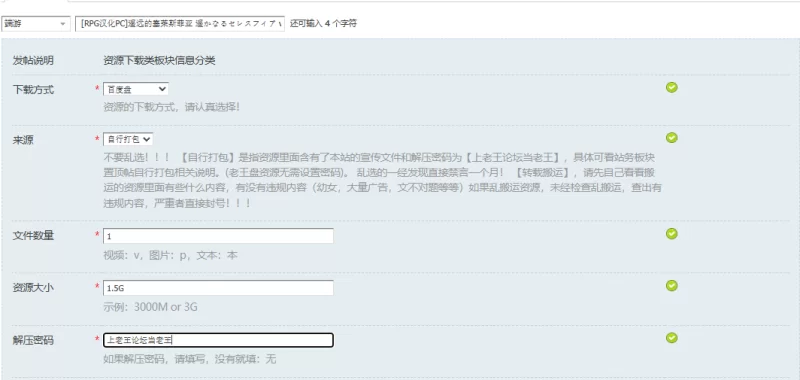Click the 解压密码 input field
This screenshot has width=800, height=380.
(x=218, y=340)
